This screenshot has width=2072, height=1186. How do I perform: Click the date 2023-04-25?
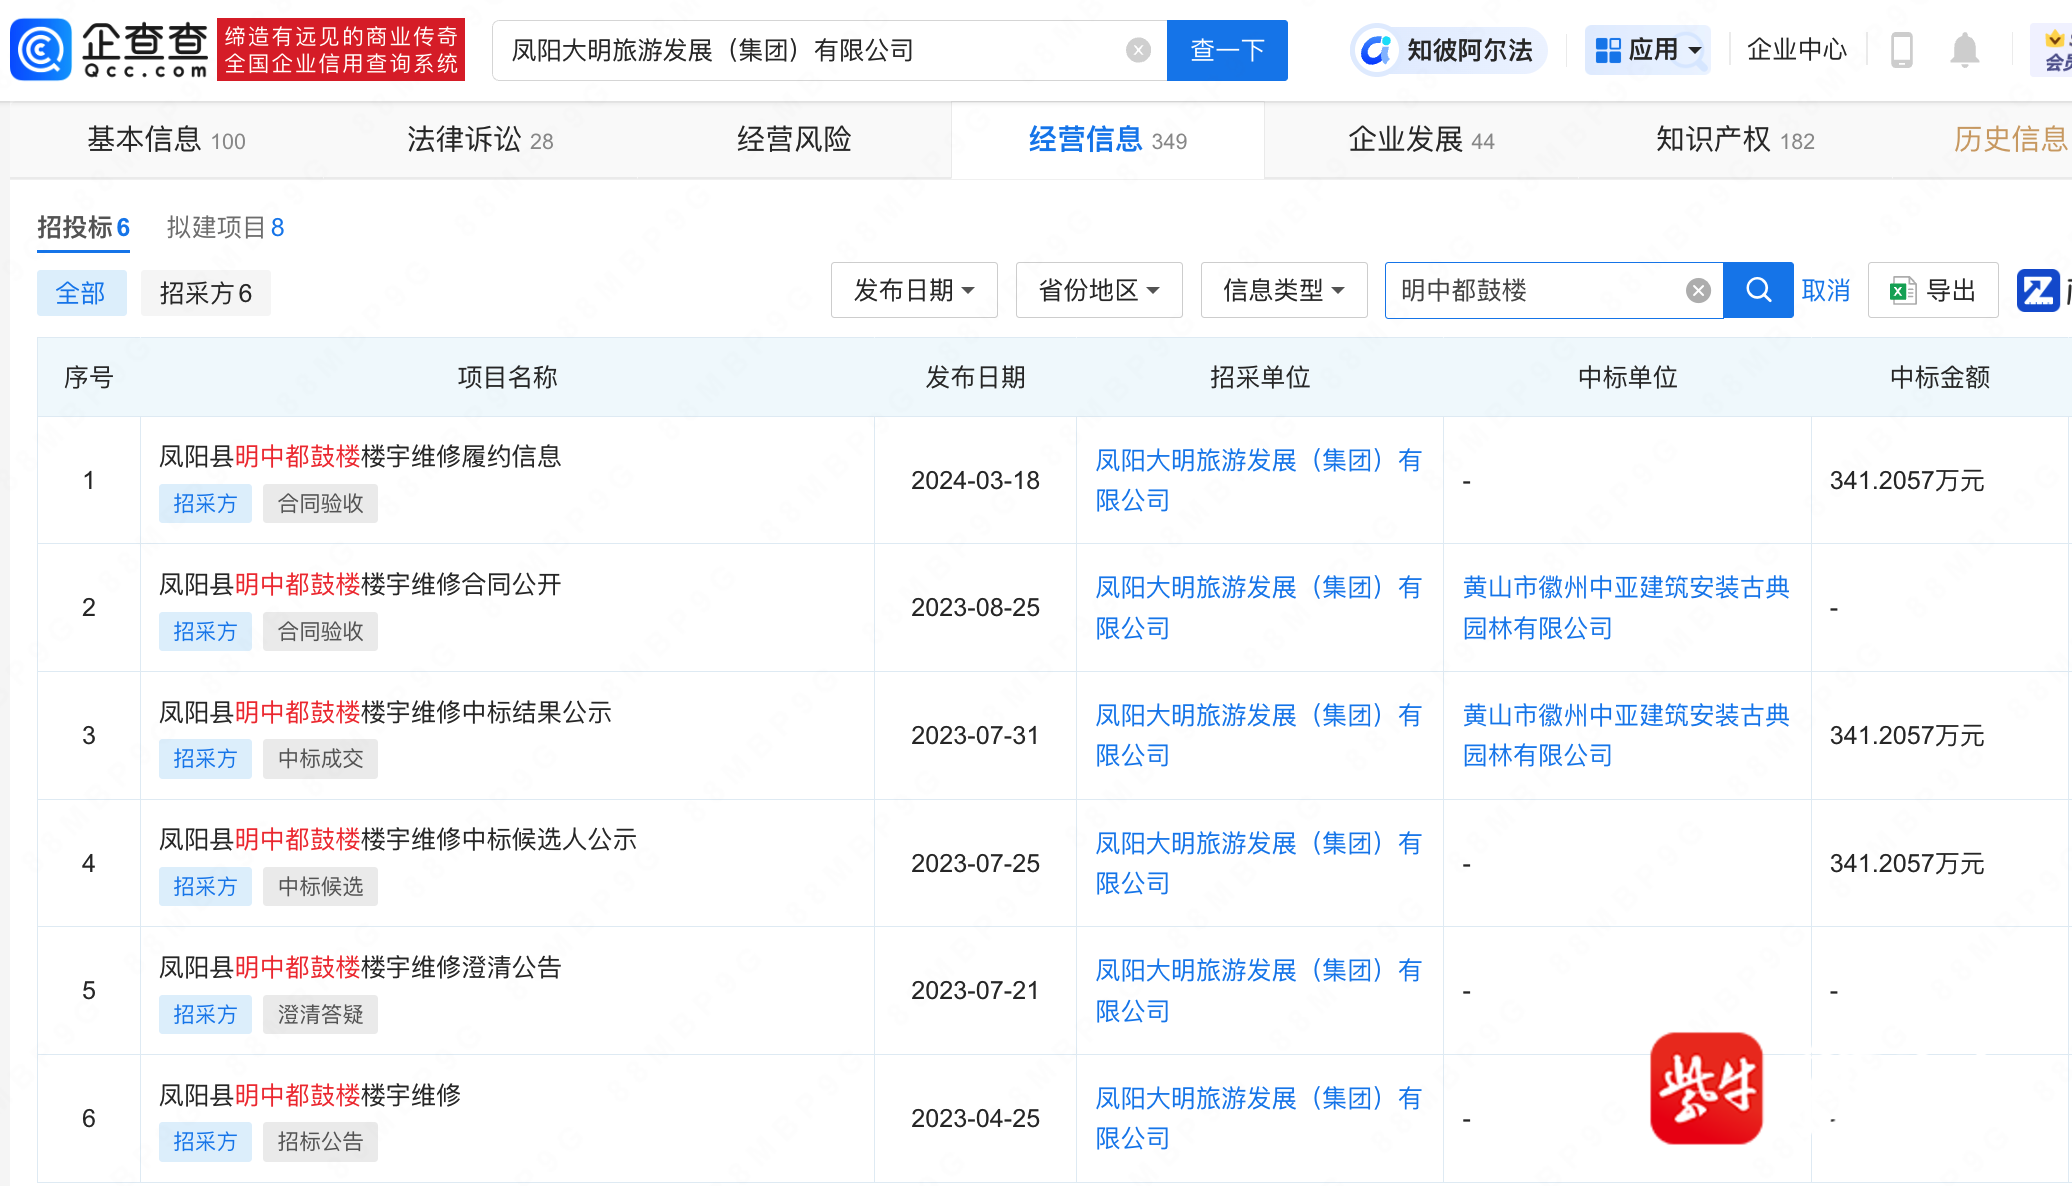point(975,1118)
